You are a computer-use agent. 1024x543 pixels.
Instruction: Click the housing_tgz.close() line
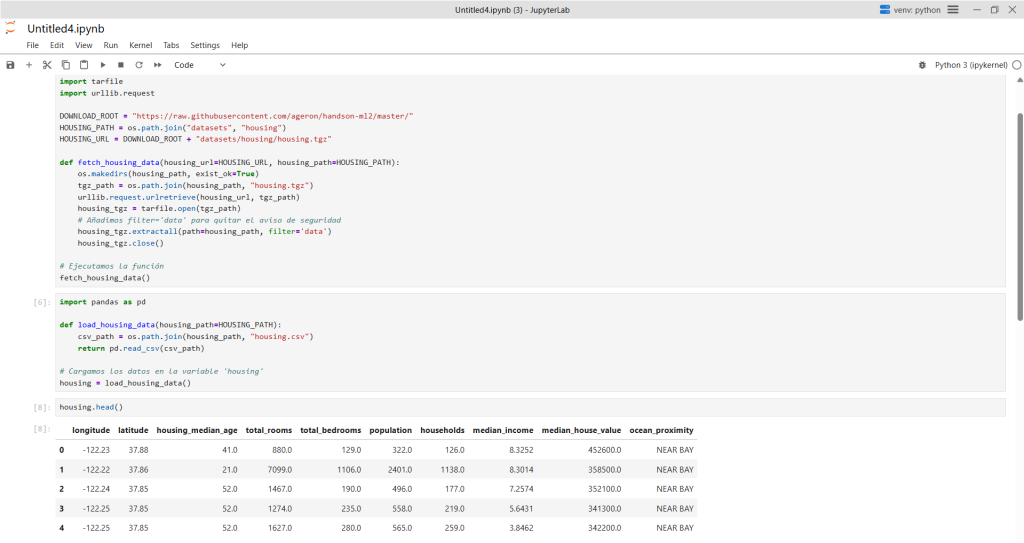120,243
